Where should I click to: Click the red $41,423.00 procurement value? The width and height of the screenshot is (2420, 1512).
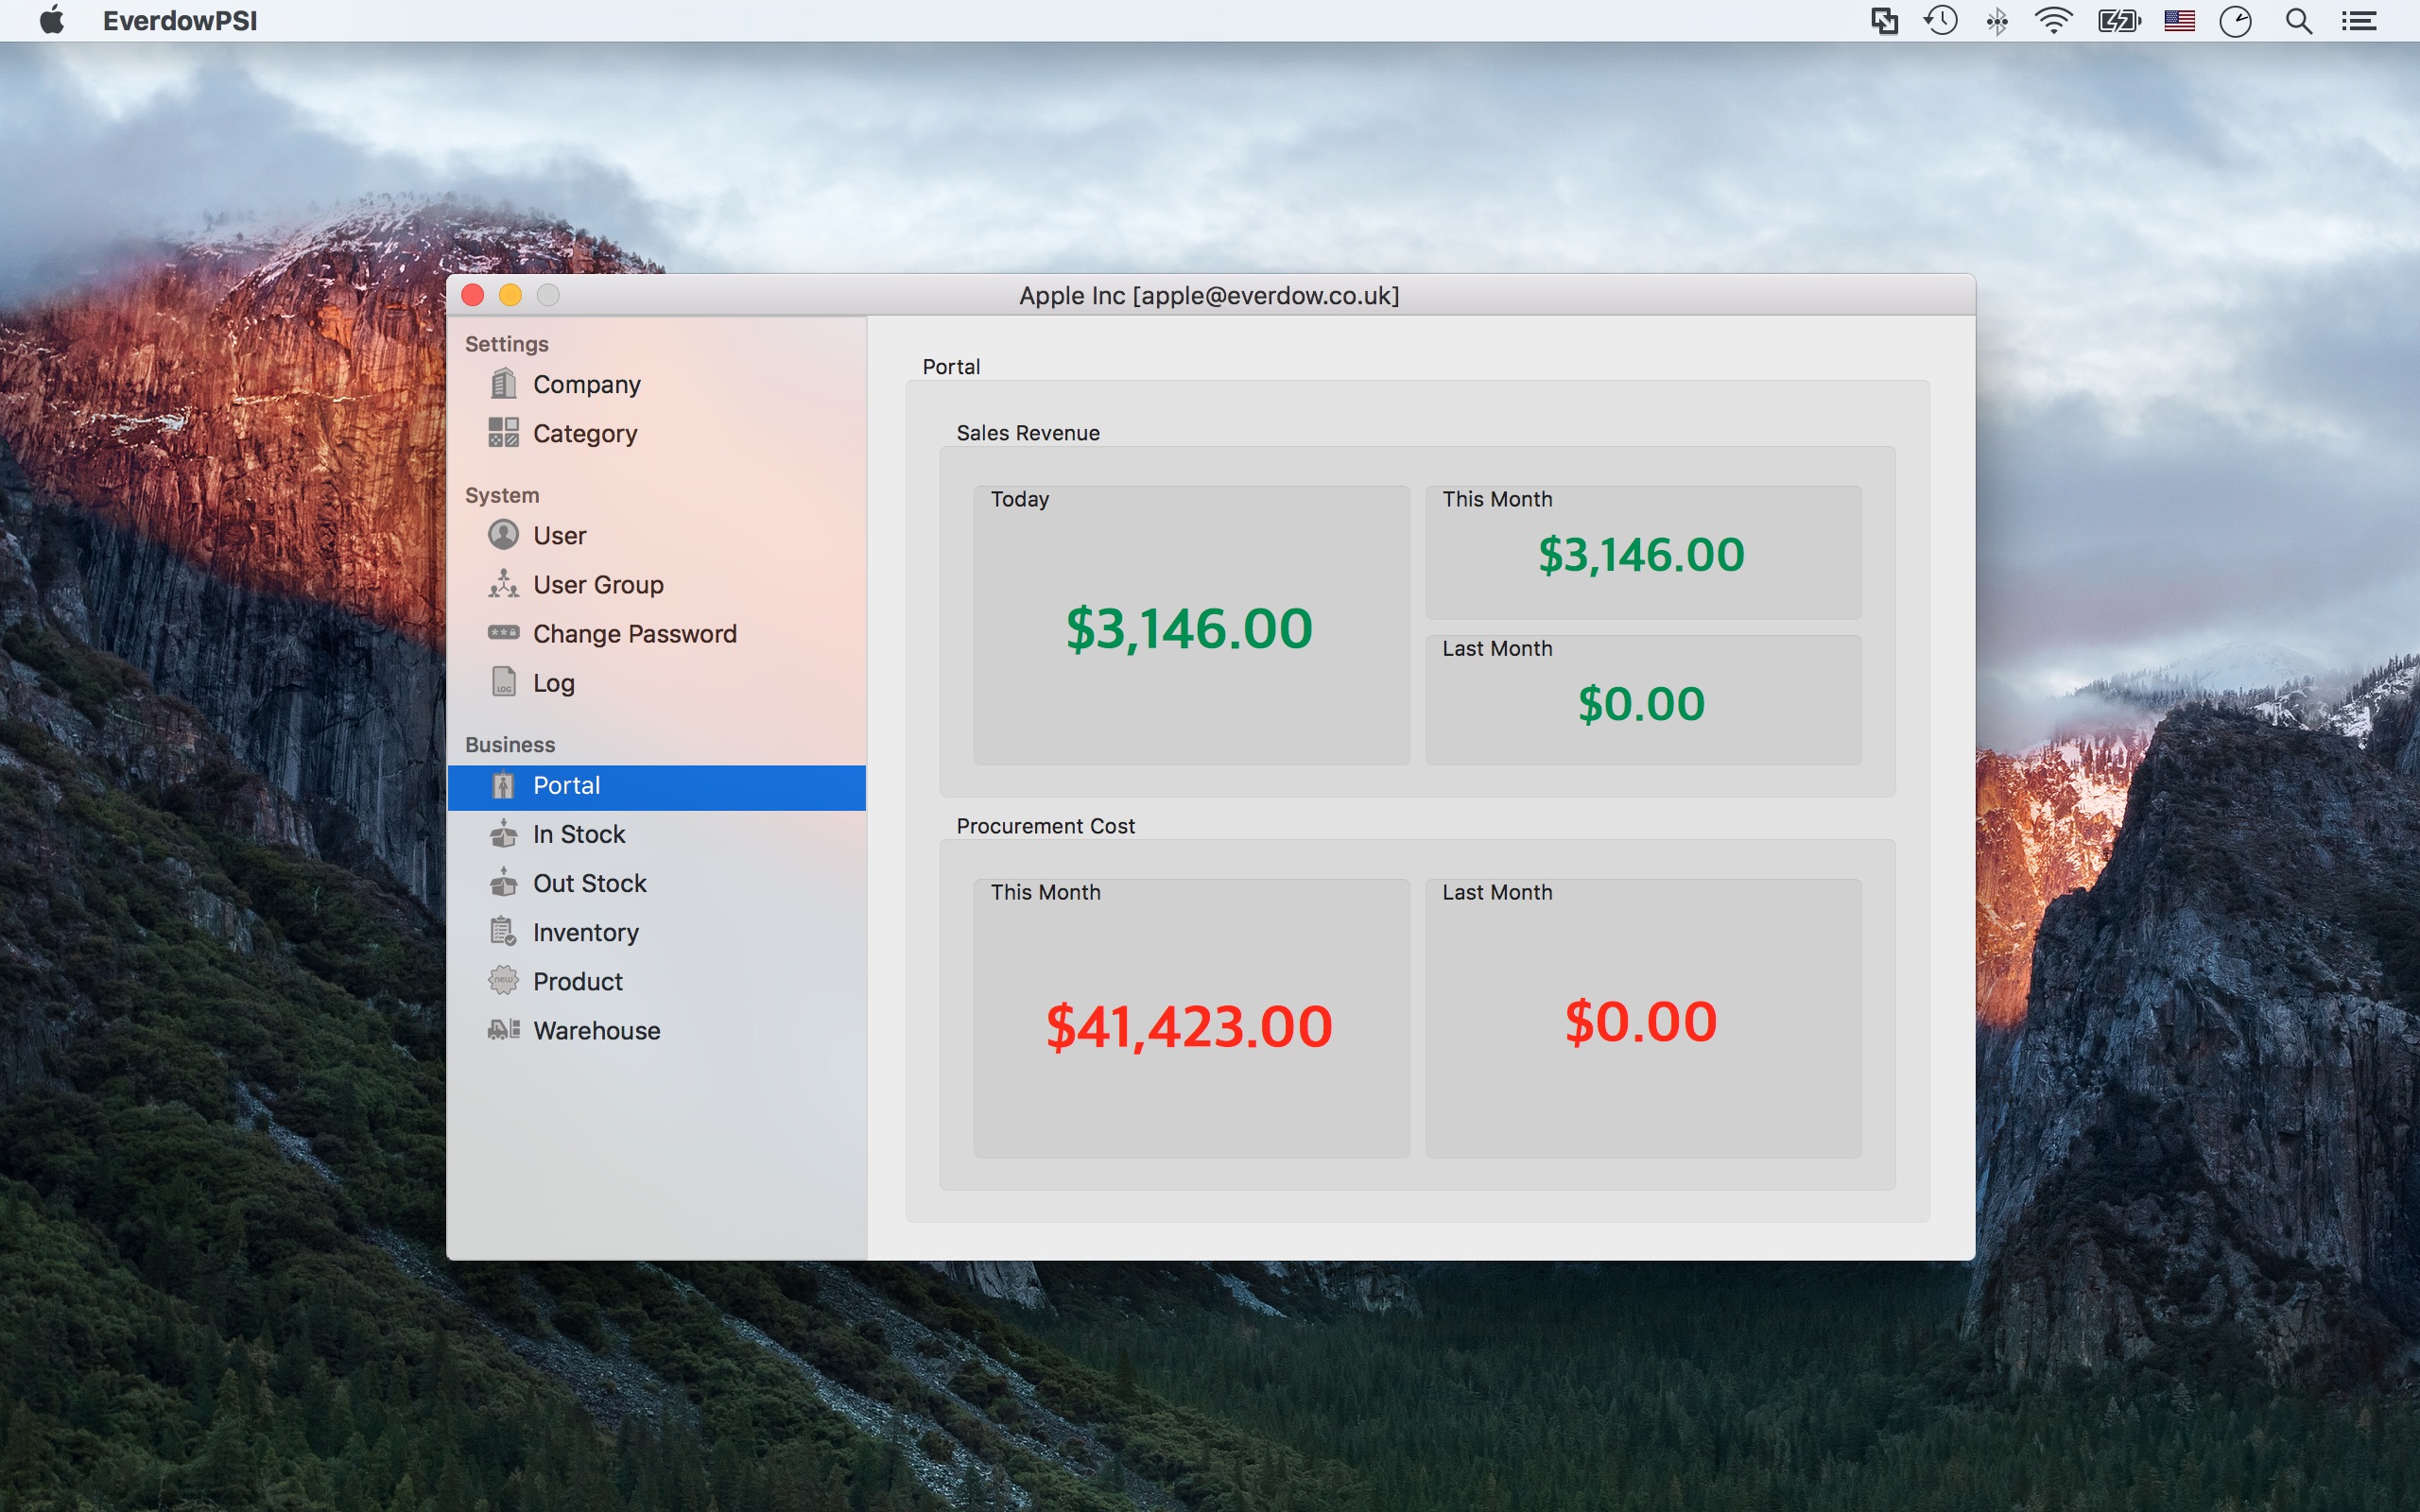(1189, 1027)
